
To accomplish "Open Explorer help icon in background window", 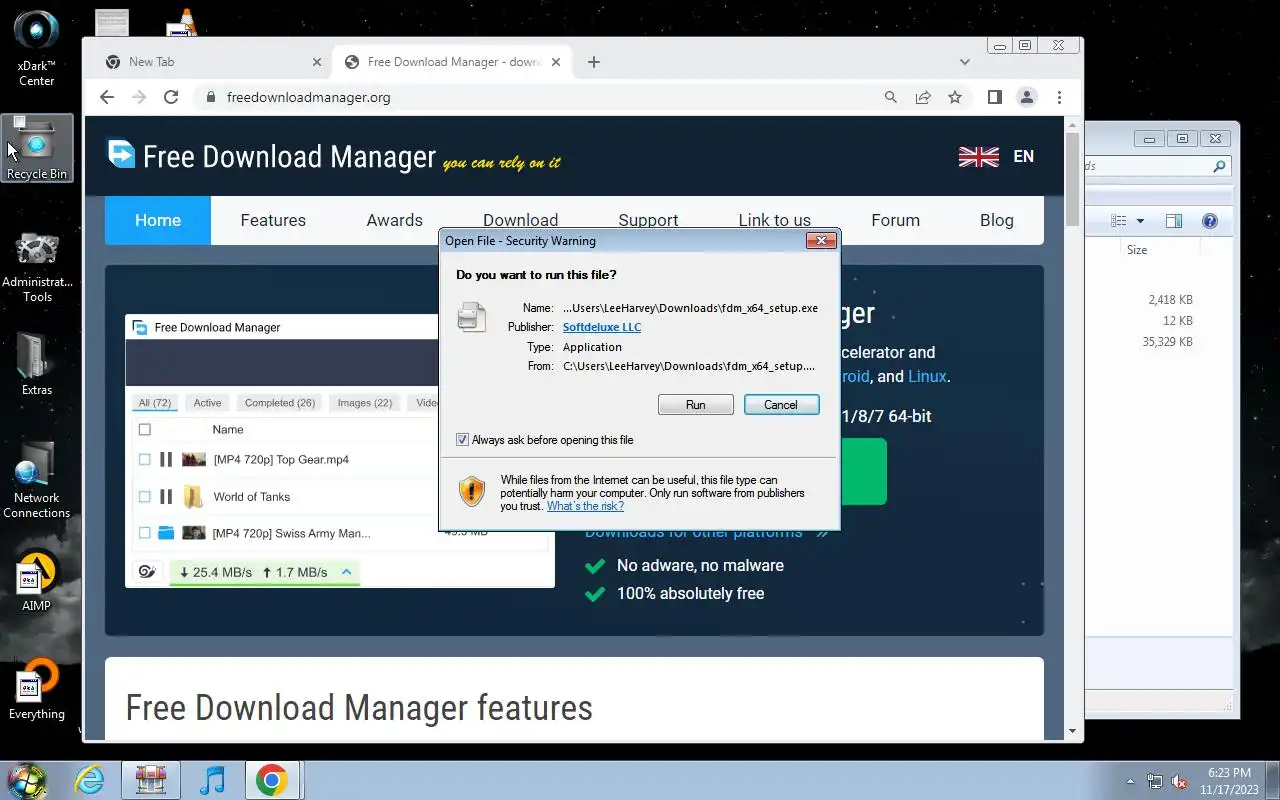I will (x=1209, y=221).
